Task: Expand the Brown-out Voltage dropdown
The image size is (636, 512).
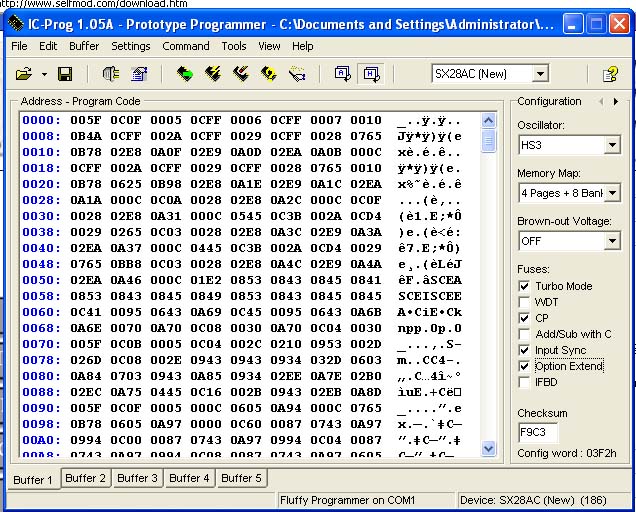Action: (x=612, y=241)
